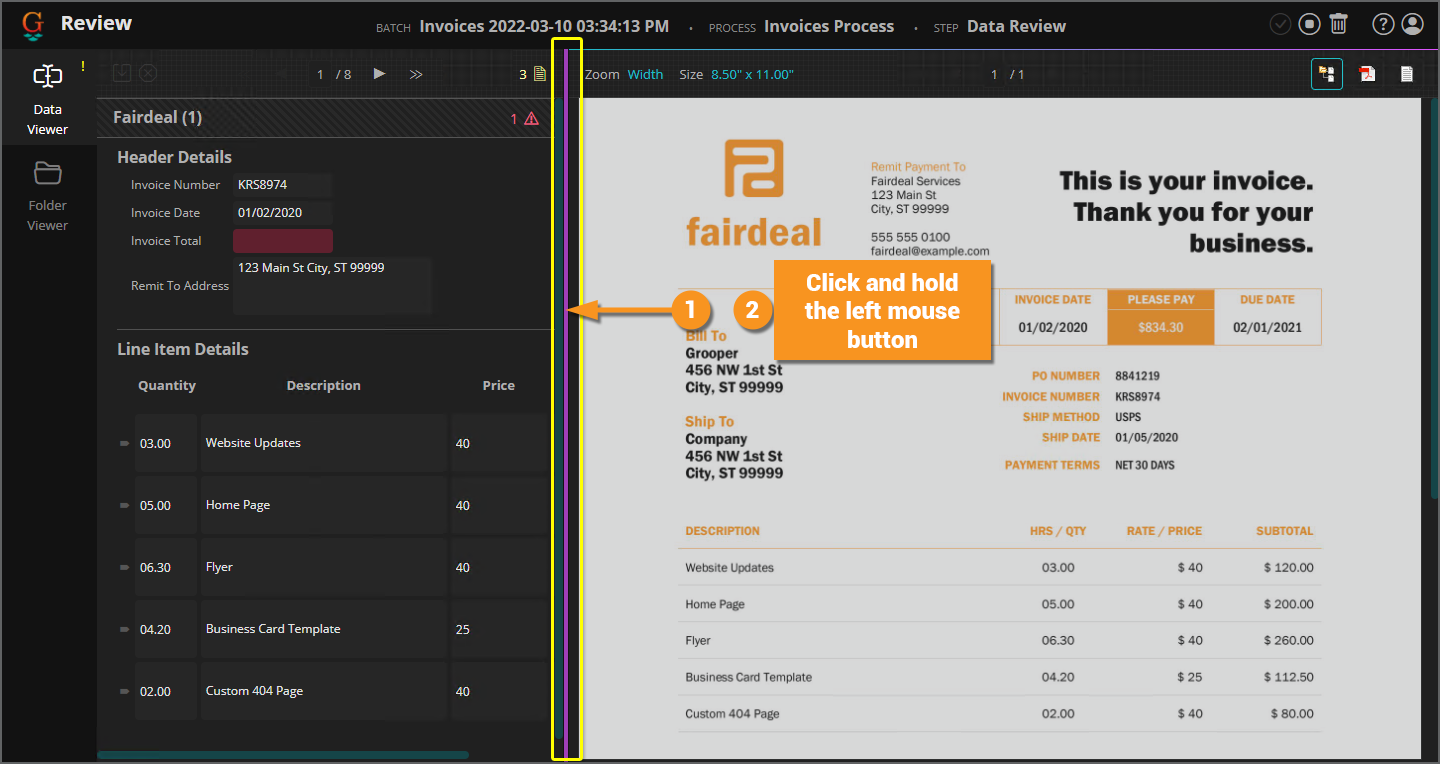Click the Invoices Process name in header

(x=829, y=26)
